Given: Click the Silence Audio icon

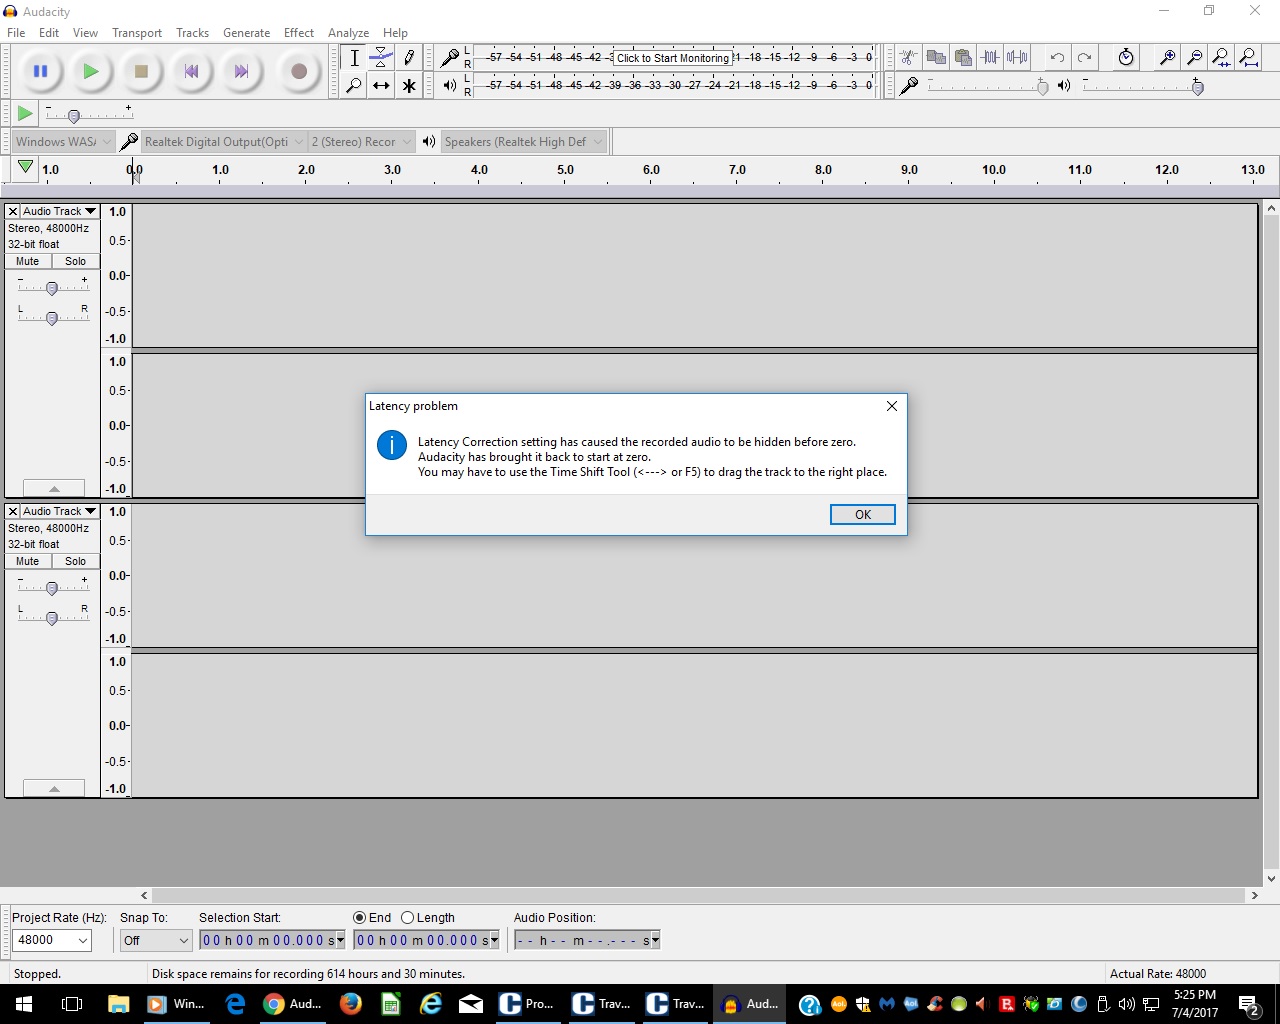Looking at the screenshot, I should [x=1017, y=57].
